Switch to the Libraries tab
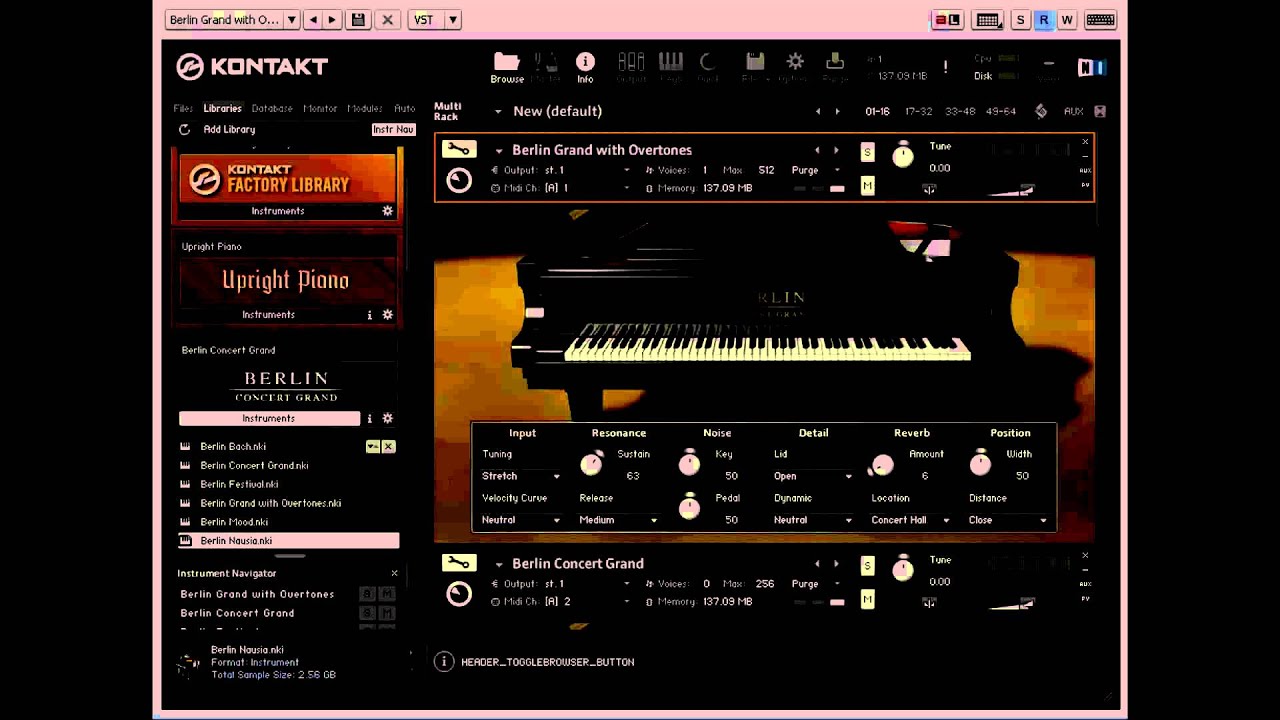1280x720 pixels. click(222, 108)
